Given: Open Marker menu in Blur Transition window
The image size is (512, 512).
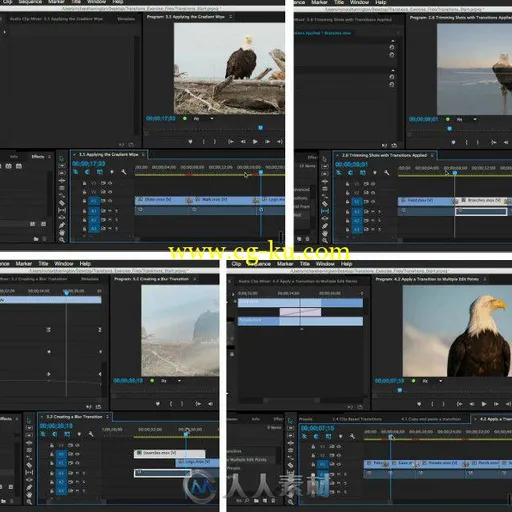Looking at the screenshot, I should [23, 264].
